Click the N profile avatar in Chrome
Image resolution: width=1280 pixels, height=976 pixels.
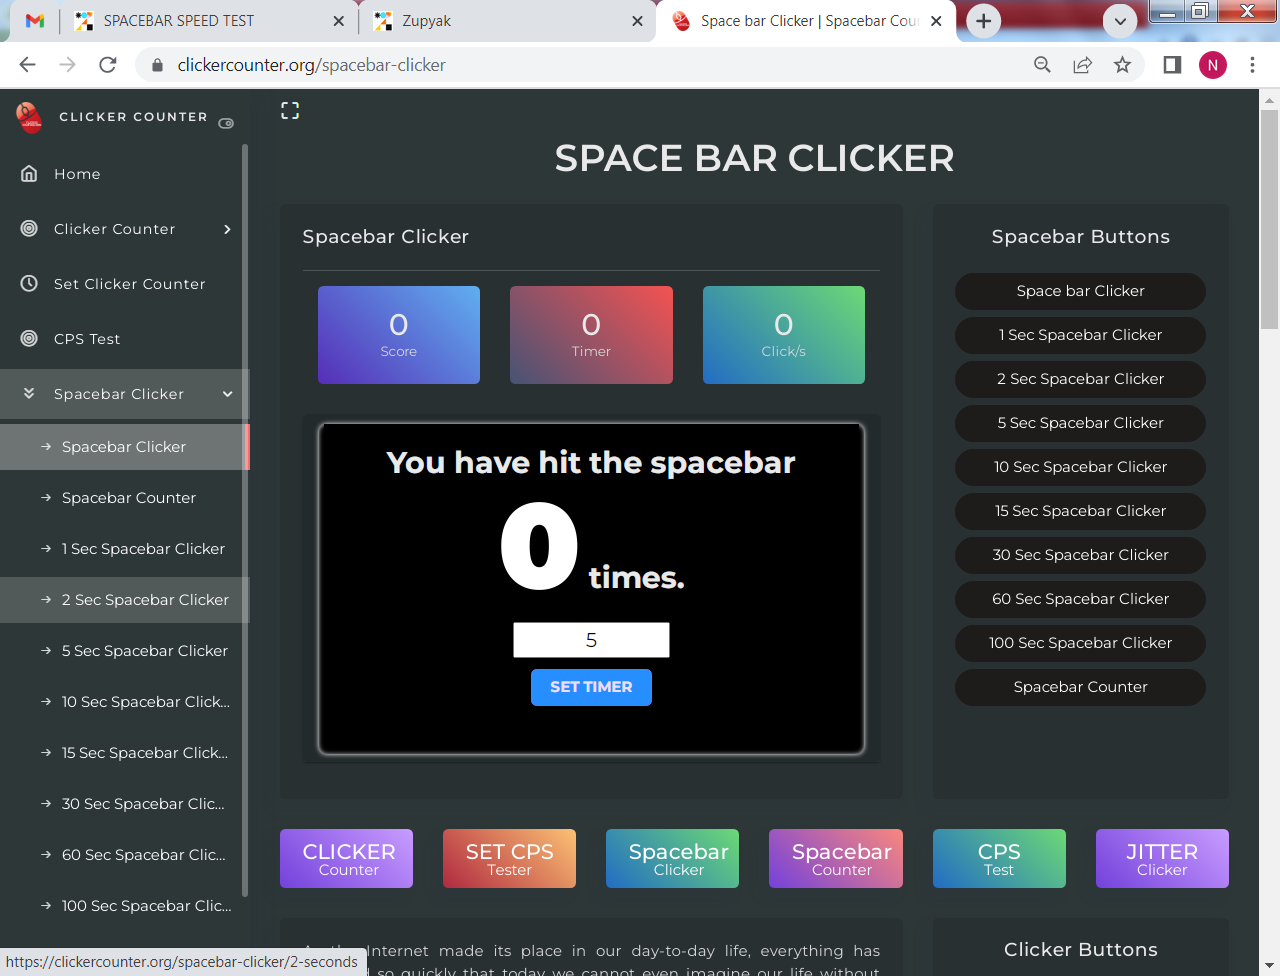pos(1212,64)
